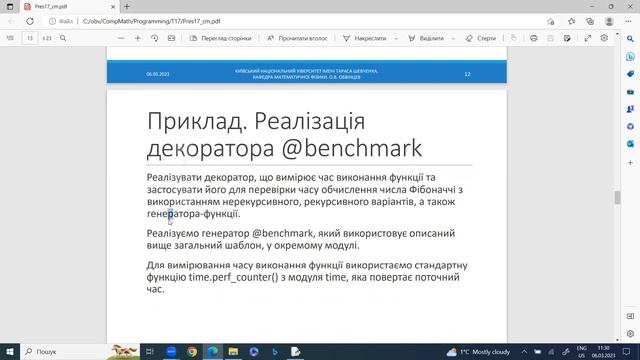Expand the Виділити highlight color dropdown
Image resolution: width=640 pixels, height=360 pixels.
pyautogui.click(x=453, y=38)
